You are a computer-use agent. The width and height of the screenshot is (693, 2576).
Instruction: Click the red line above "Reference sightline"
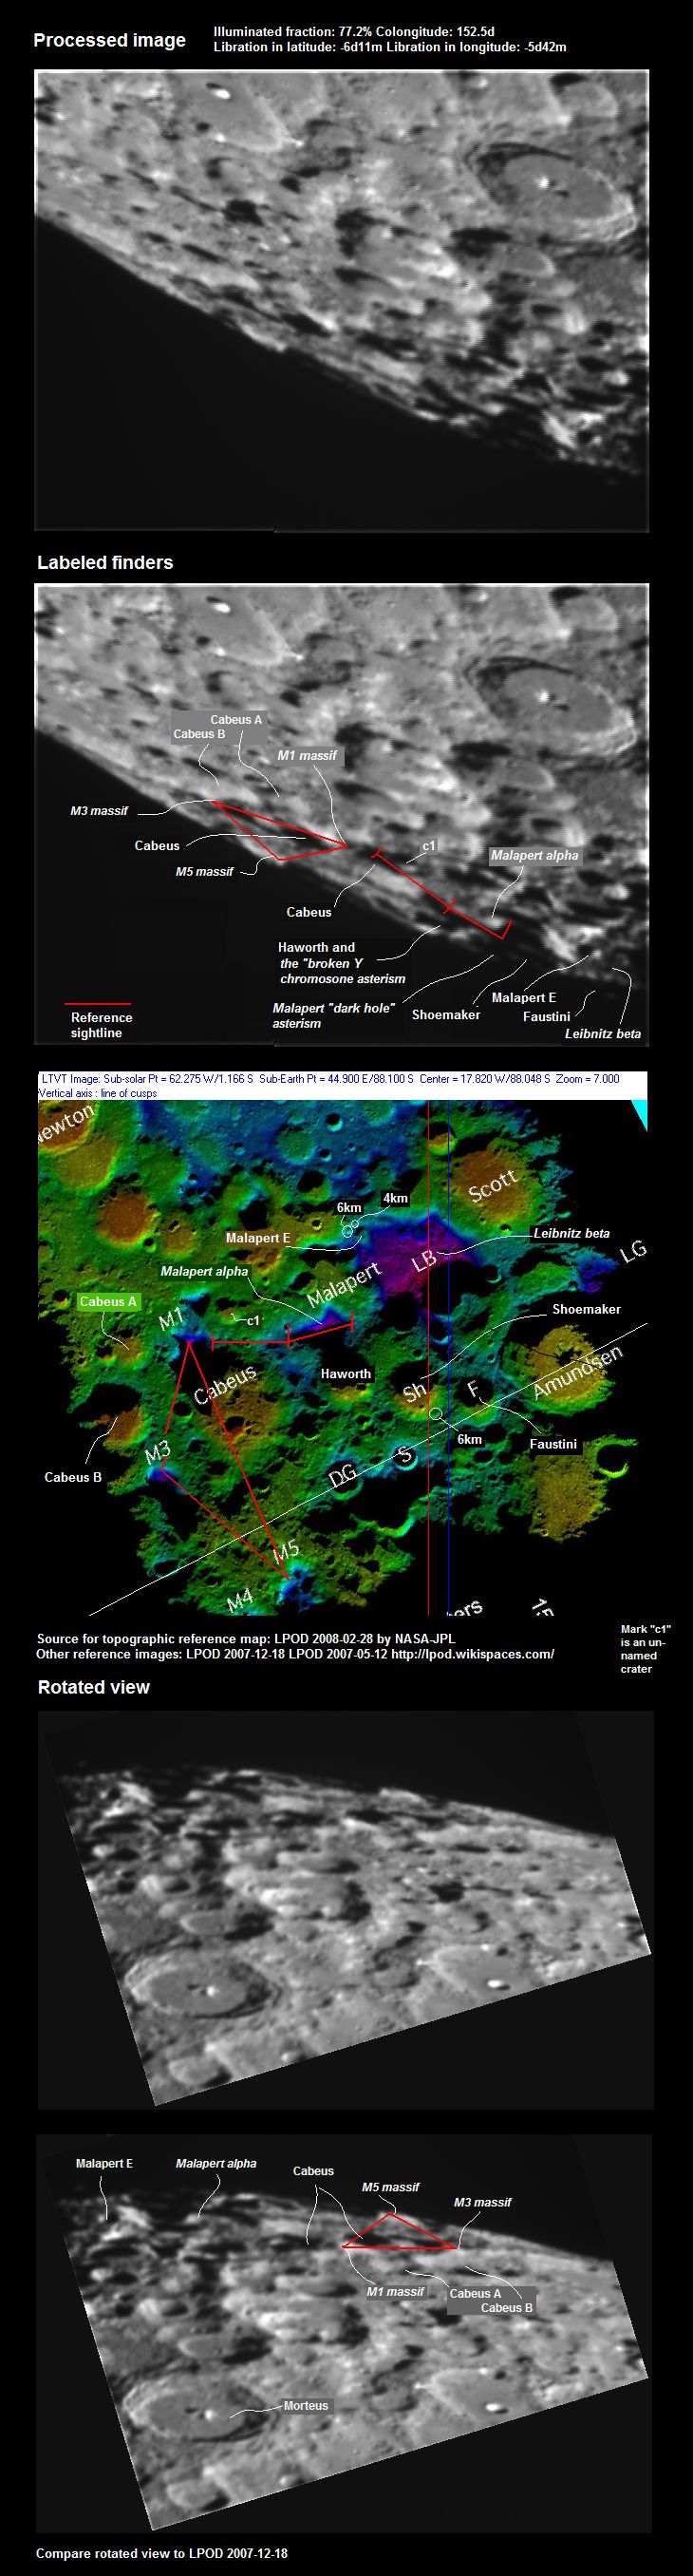(97, 1003)
